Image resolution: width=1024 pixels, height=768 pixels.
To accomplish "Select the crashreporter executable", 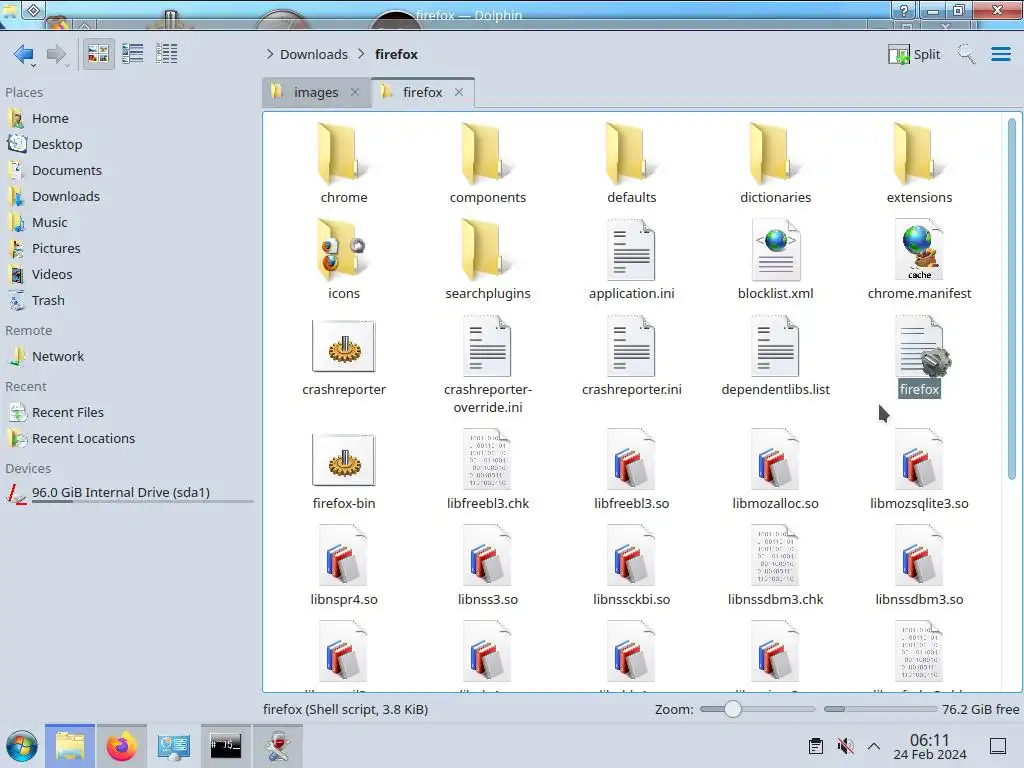I will (x=344, y=356).
